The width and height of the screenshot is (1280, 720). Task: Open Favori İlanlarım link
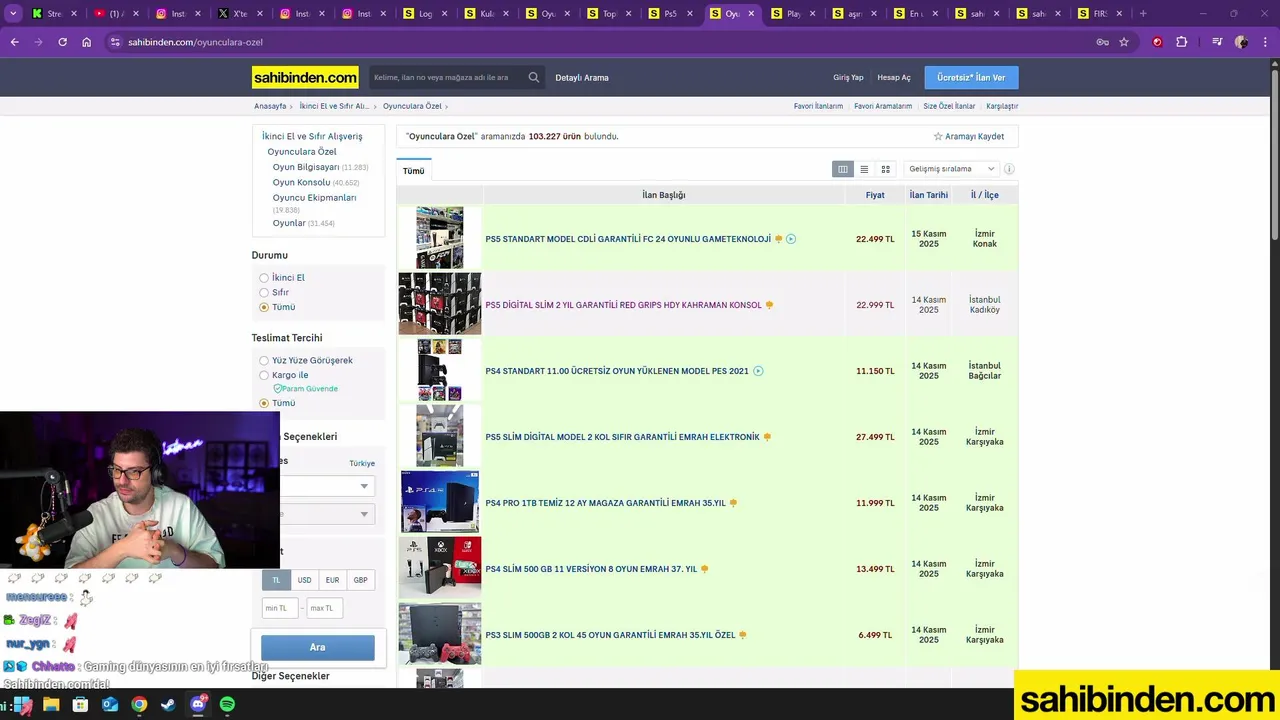click(818, 106)
